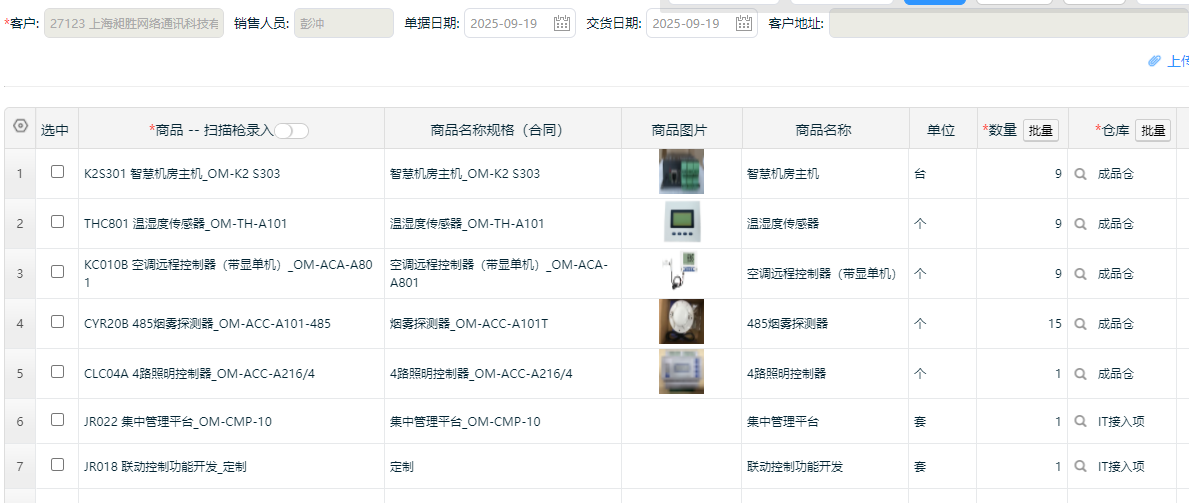
Task: Click the 交货日期 date field
Action: pos(701,24)
